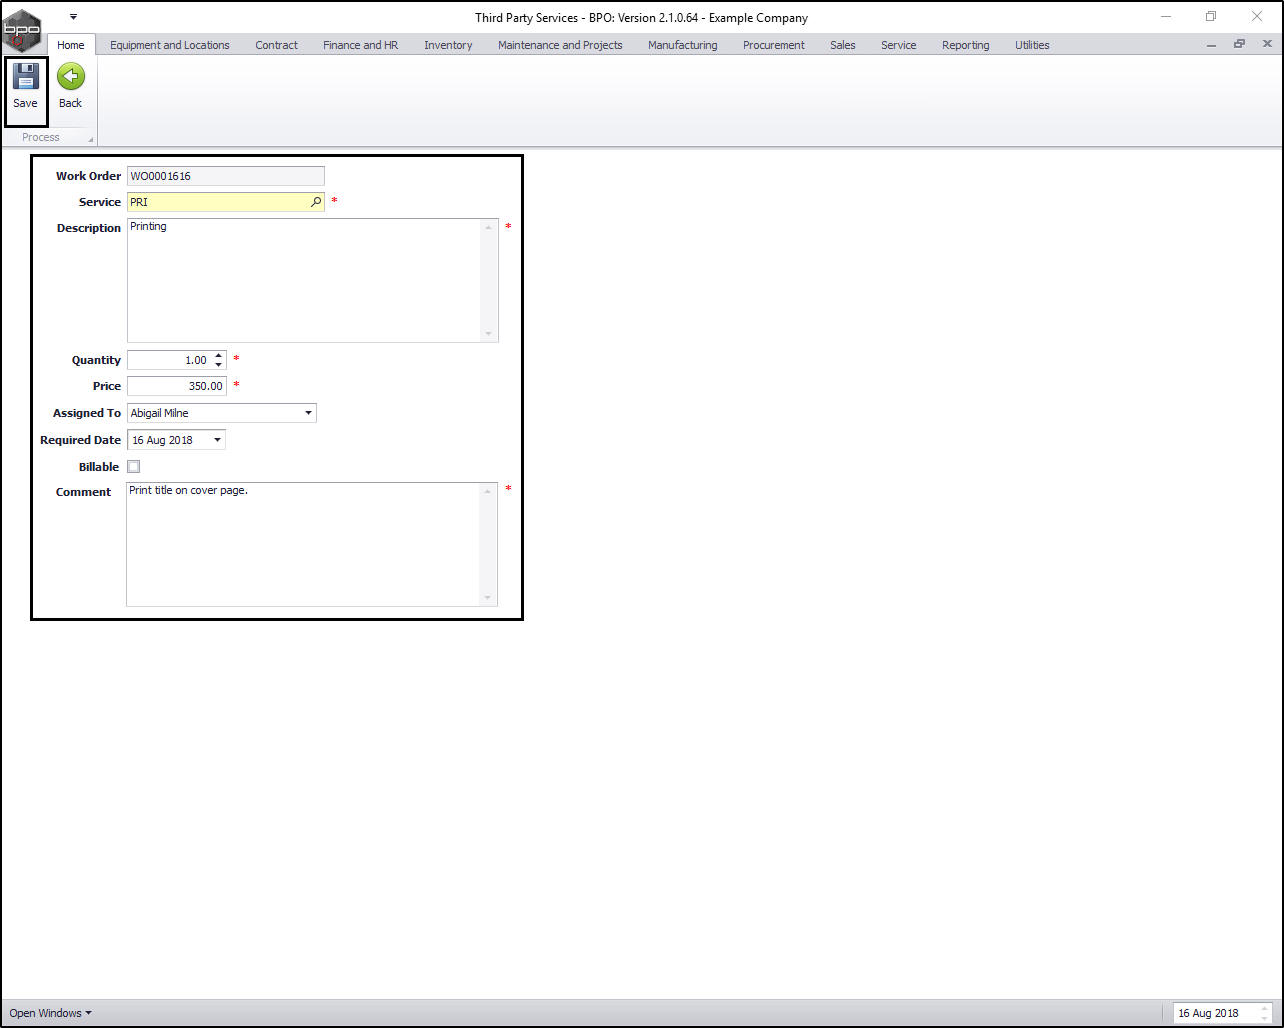The height and width of the screenshot is (1028, 1284).
Task: Close the inner document window
Action: pos(1268,45)
